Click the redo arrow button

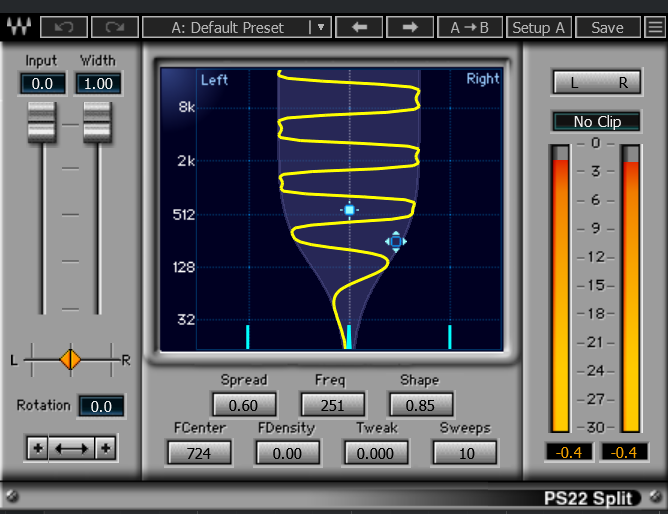tap(115, 28)
